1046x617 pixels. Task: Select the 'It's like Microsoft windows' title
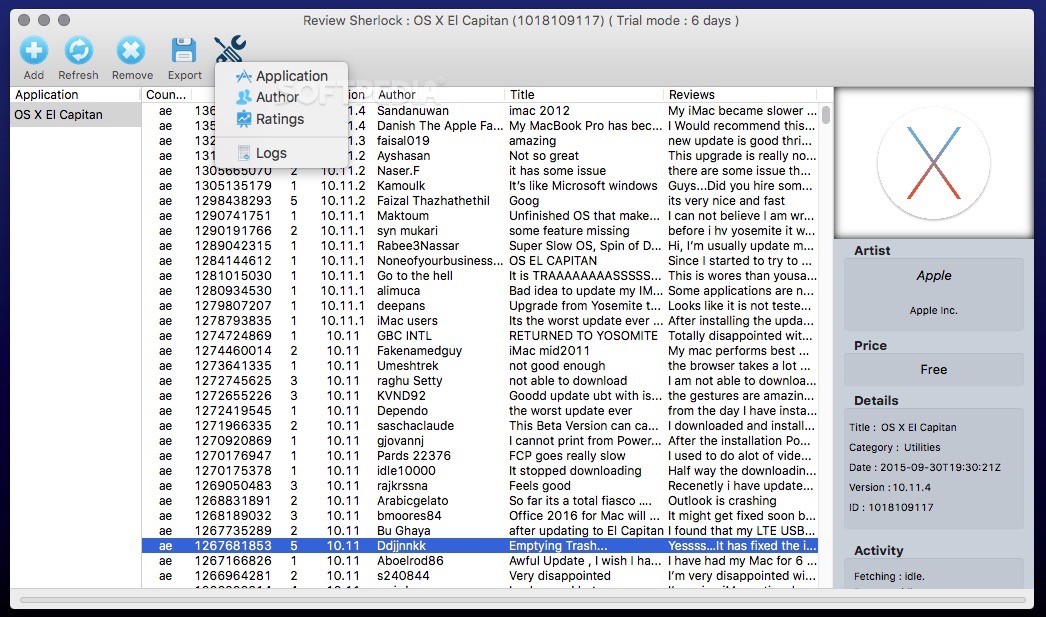[583, 186]
